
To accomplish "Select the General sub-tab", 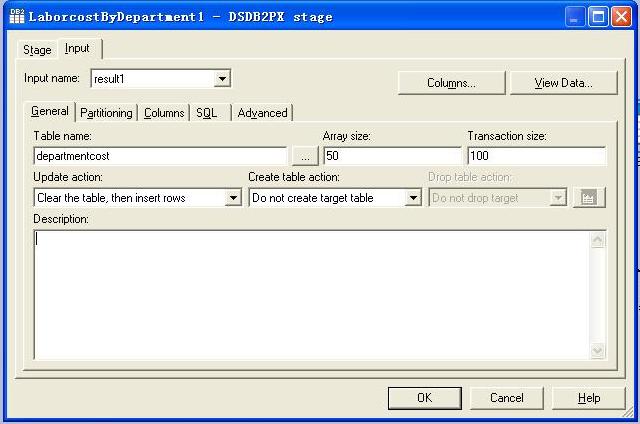I will [50, 111].
